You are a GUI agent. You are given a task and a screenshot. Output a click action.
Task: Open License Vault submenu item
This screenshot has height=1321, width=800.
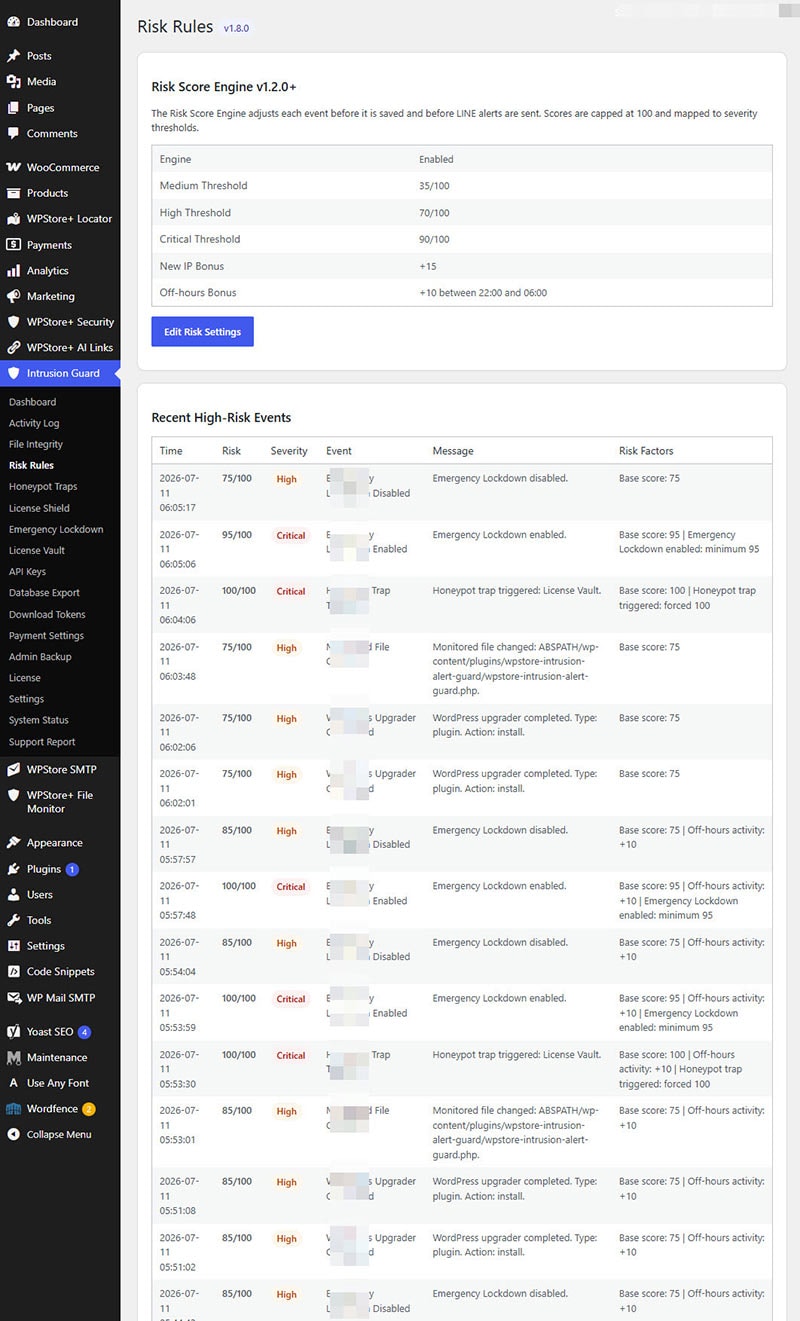37,550
